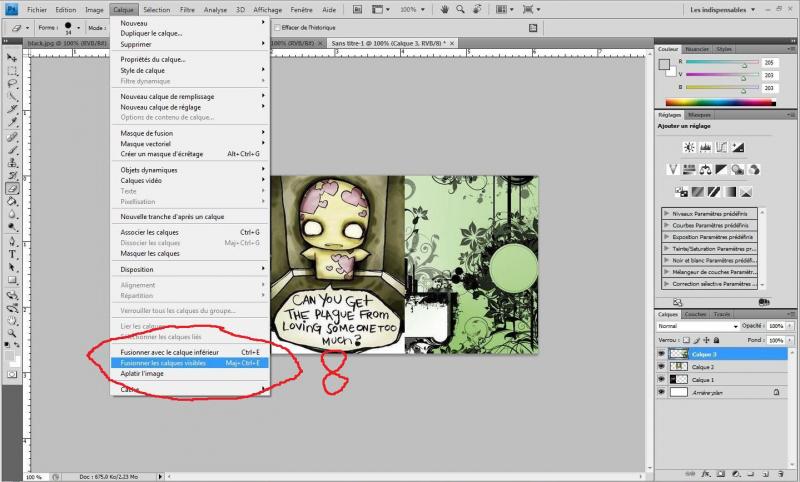Choose Fusionner les calques visibles
Viewport: 800px width, 482px height.
coord(190,363)
